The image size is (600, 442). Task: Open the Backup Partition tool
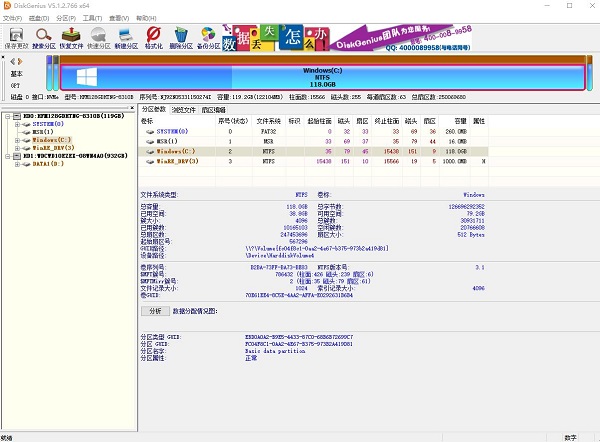click(209, 38)
